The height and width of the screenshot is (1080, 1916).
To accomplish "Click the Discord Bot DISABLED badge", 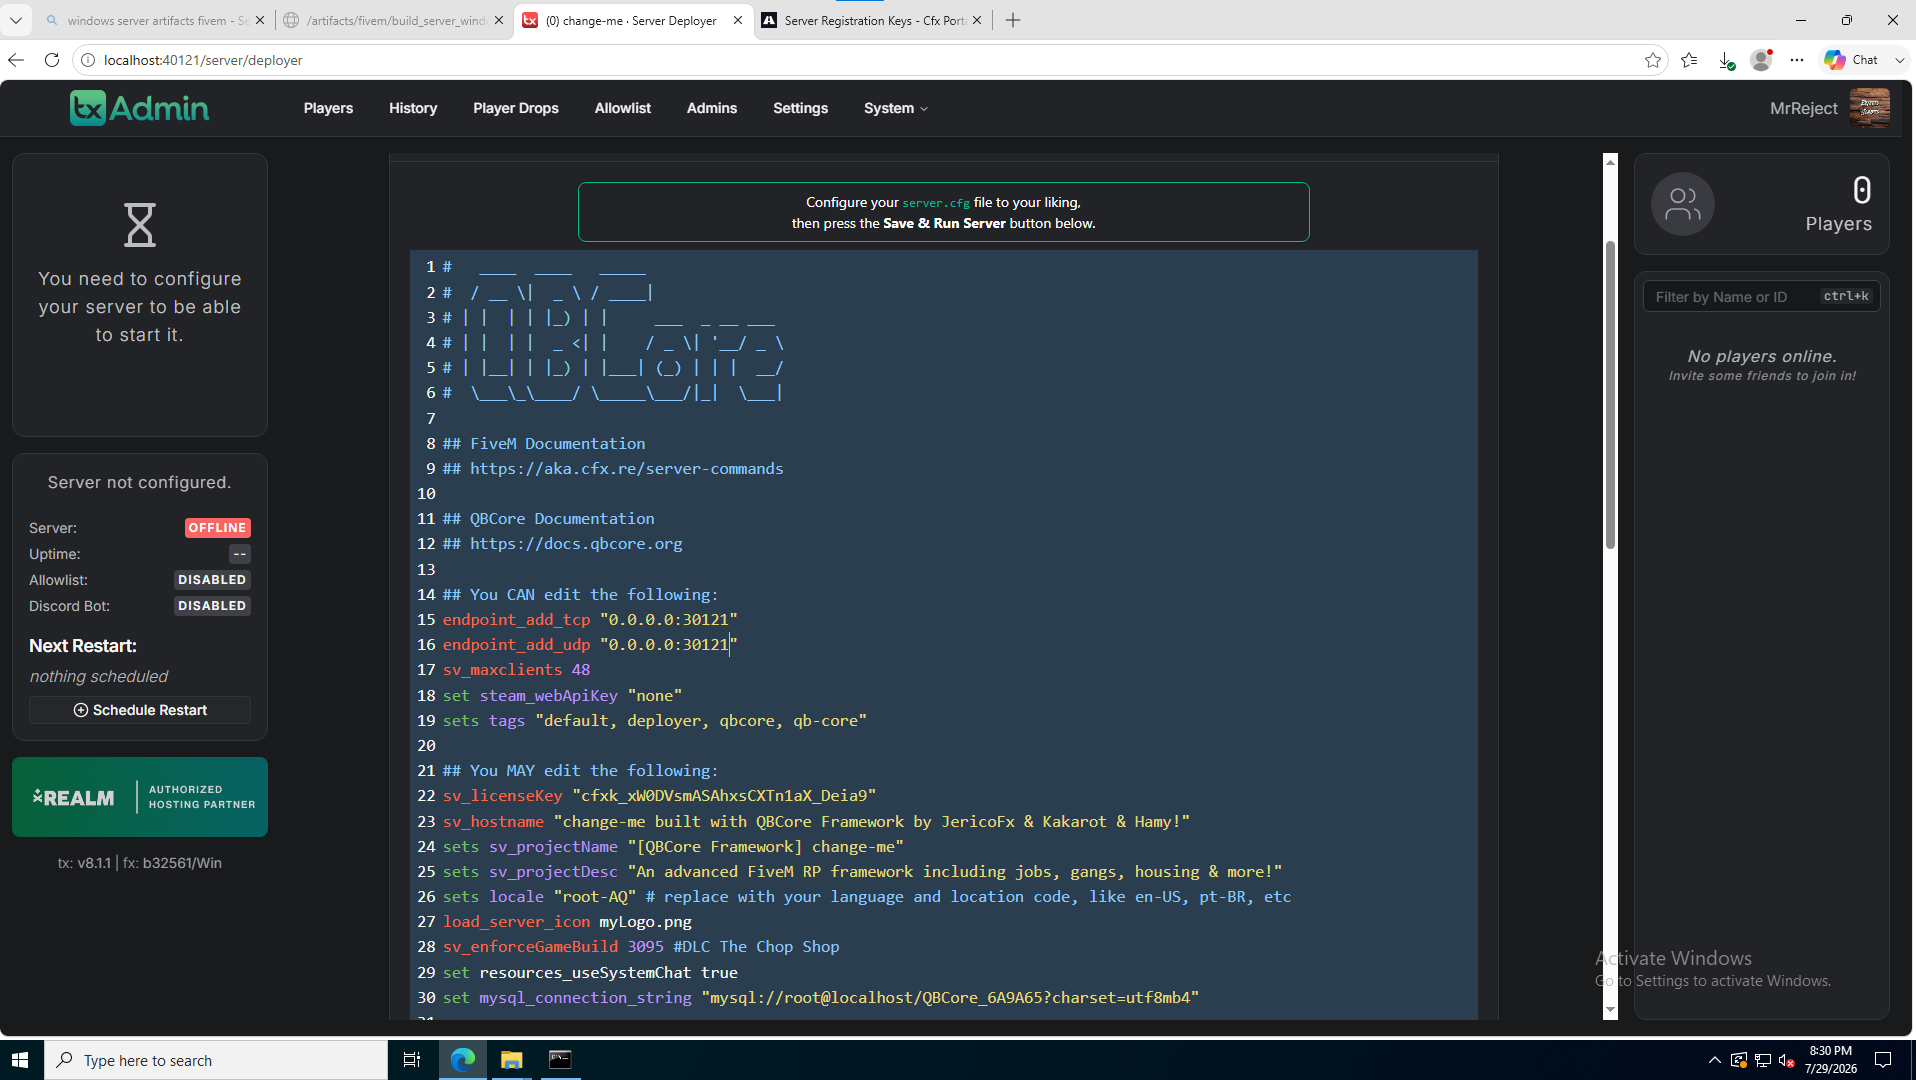I will [212, 606].
